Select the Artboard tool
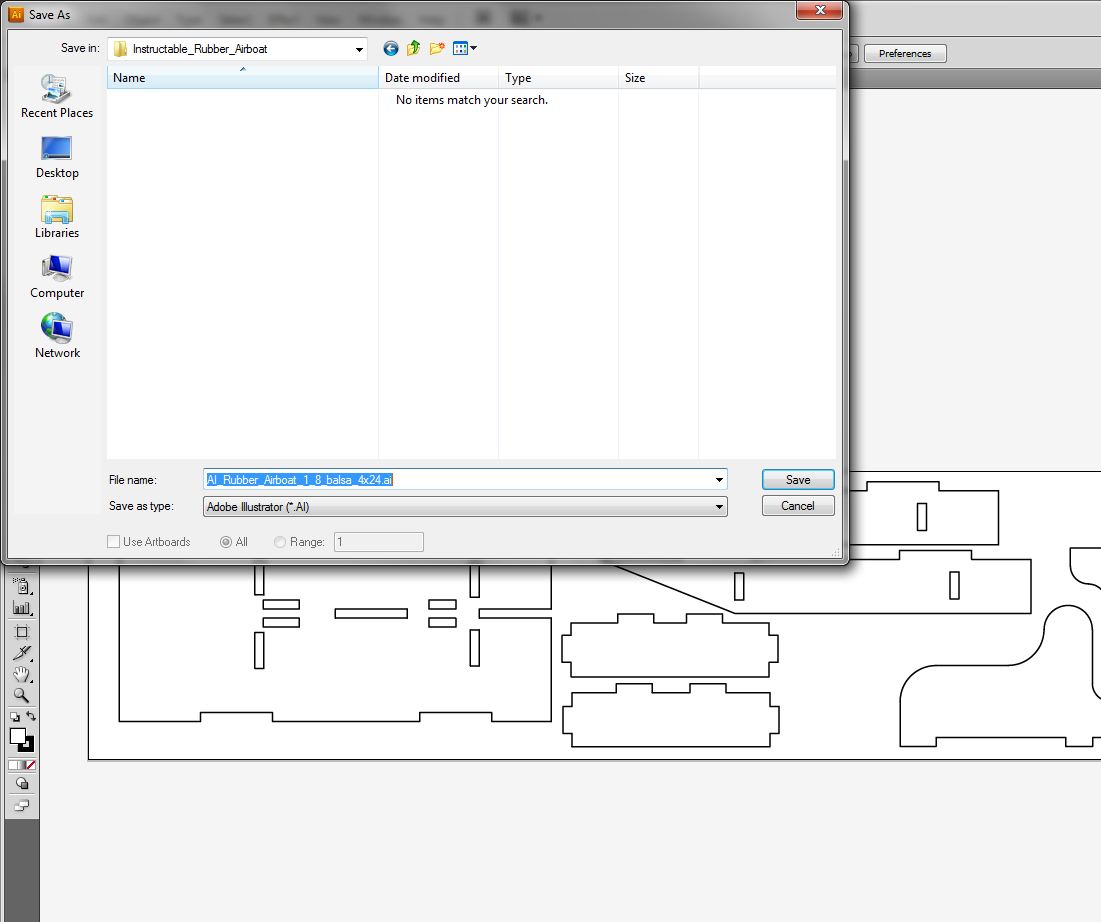 tap(22, 631)
